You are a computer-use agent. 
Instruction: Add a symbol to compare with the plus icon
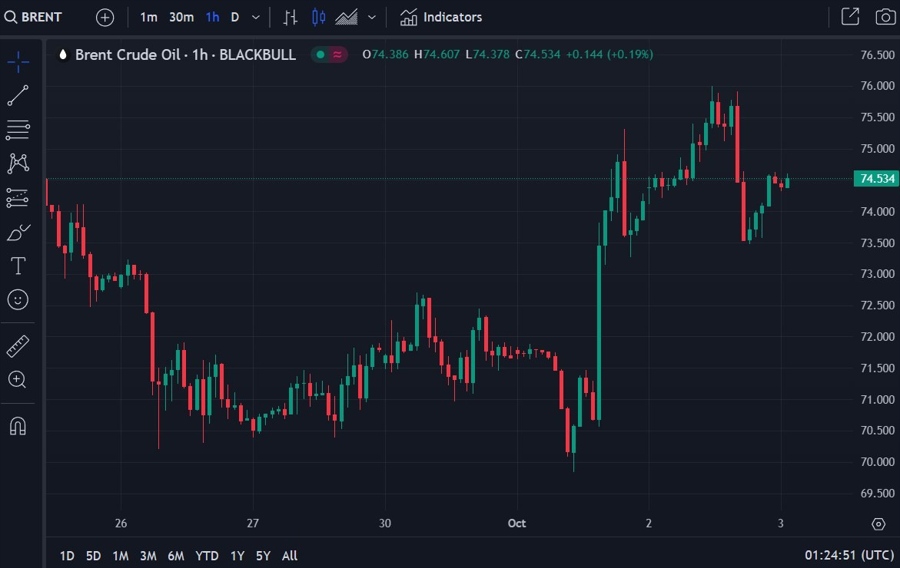pyautogui.click(x=105, y=18)
